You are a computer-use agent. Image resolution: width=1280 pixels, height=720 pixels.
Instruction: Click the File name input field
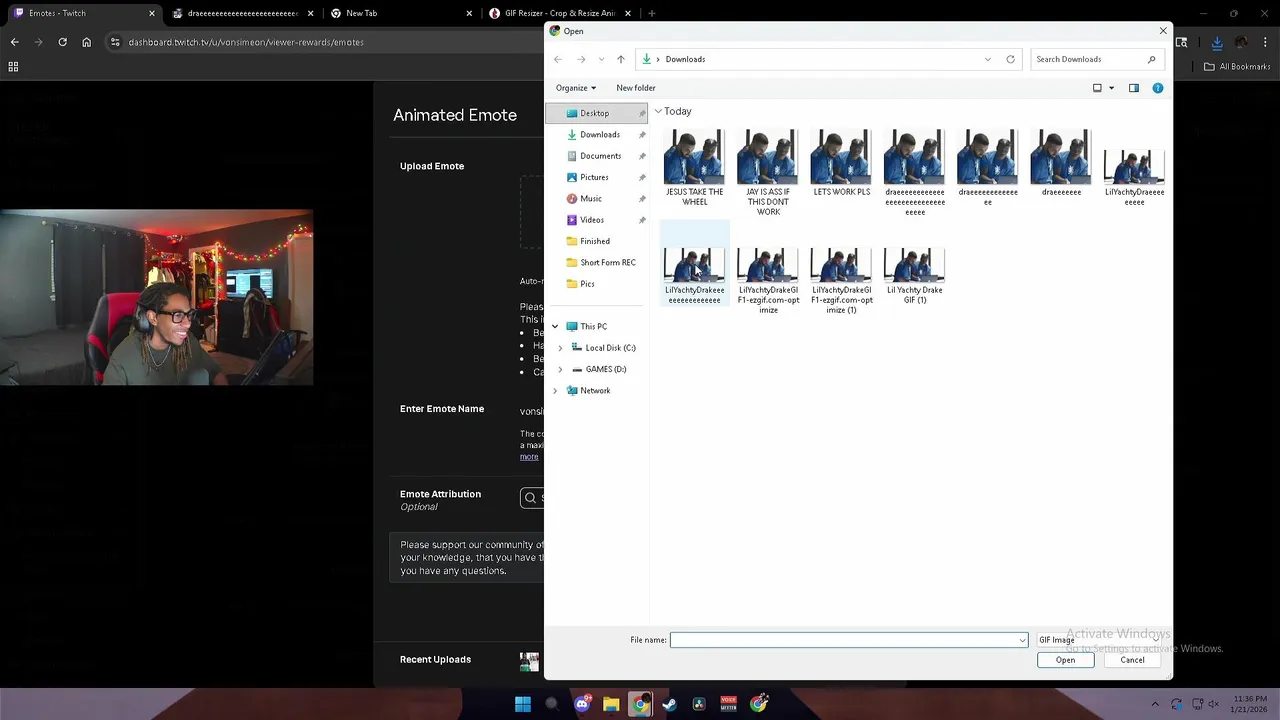(848, 640)
